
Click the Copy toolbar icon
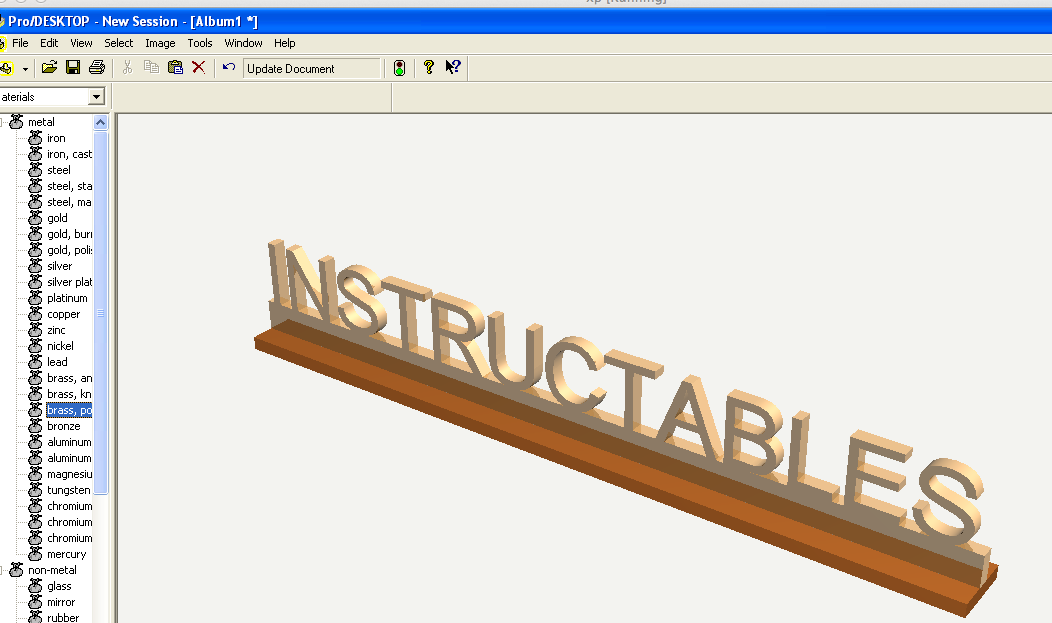[151, 67]
